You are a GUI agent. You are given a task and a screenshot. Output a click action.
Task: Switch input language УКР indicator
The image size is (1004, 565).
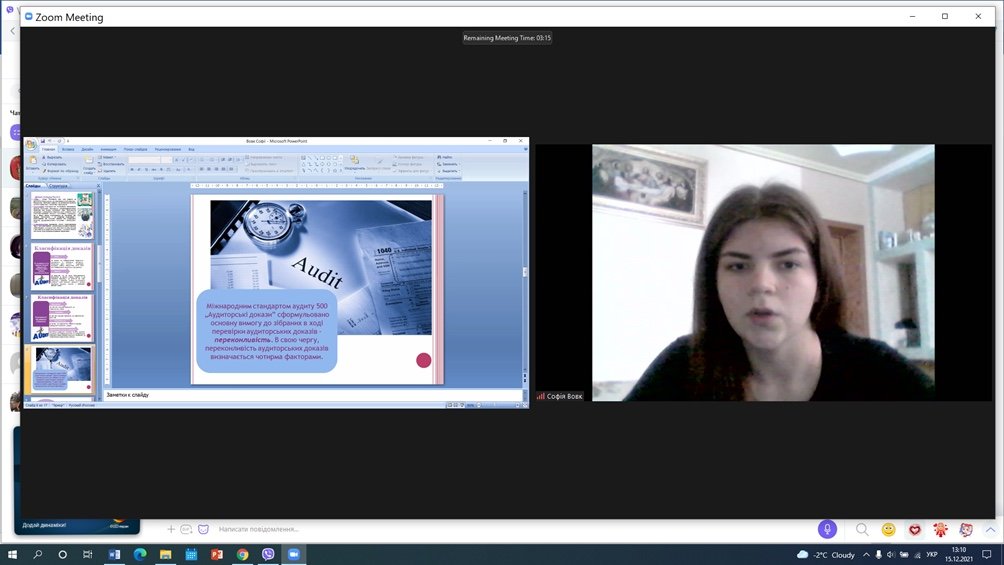[932, 555]
